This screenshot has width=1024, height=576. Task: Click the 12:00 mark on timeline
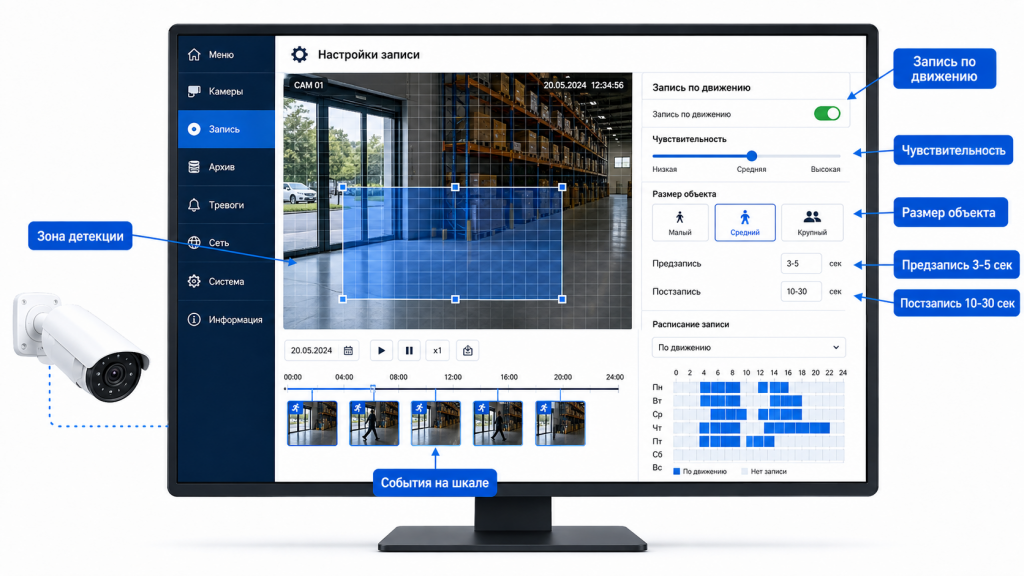(453, 377)
